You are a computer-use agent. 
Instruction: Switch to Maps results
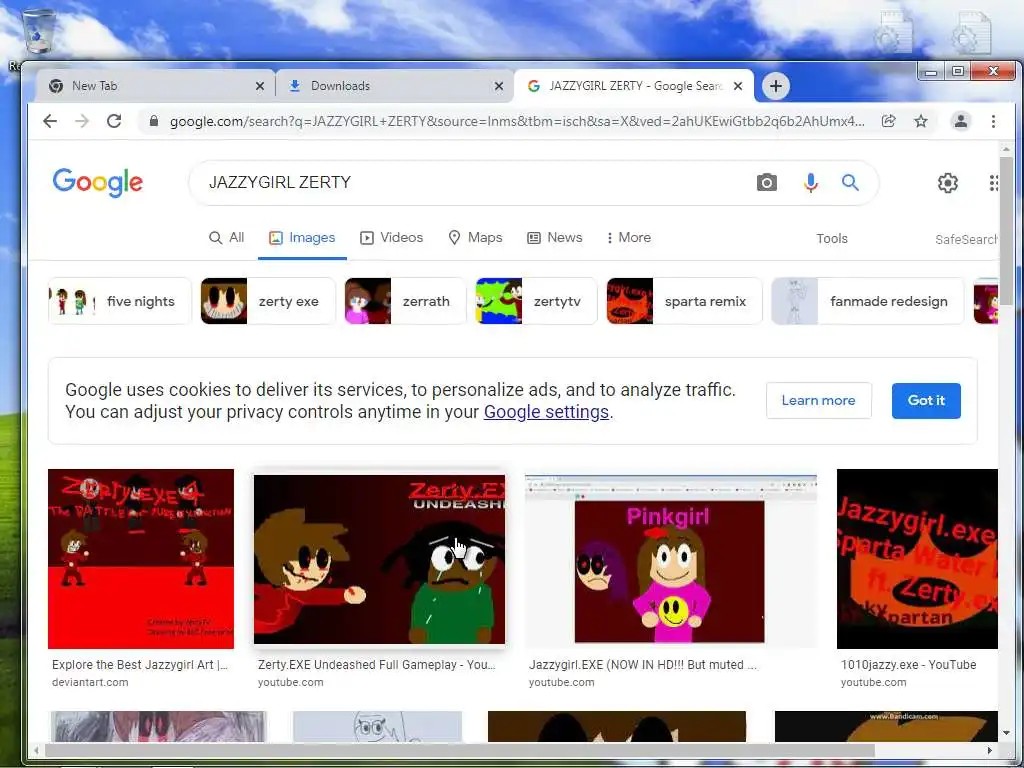tap(475, 238)
